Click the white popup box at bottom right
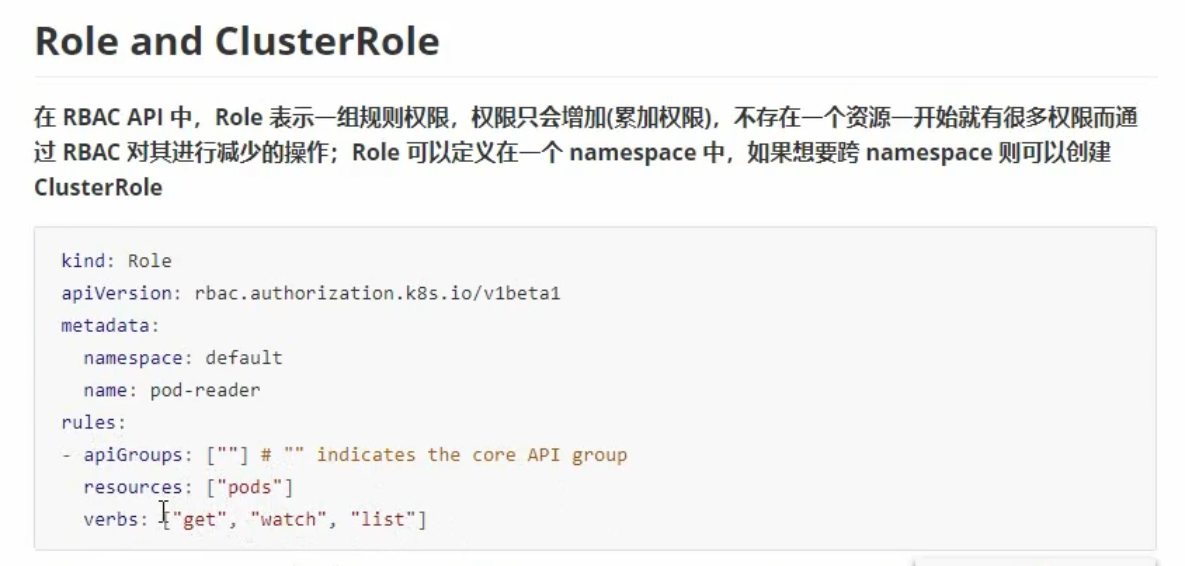Viewport: 1185px width, 566px height. tap(1034, 562)
